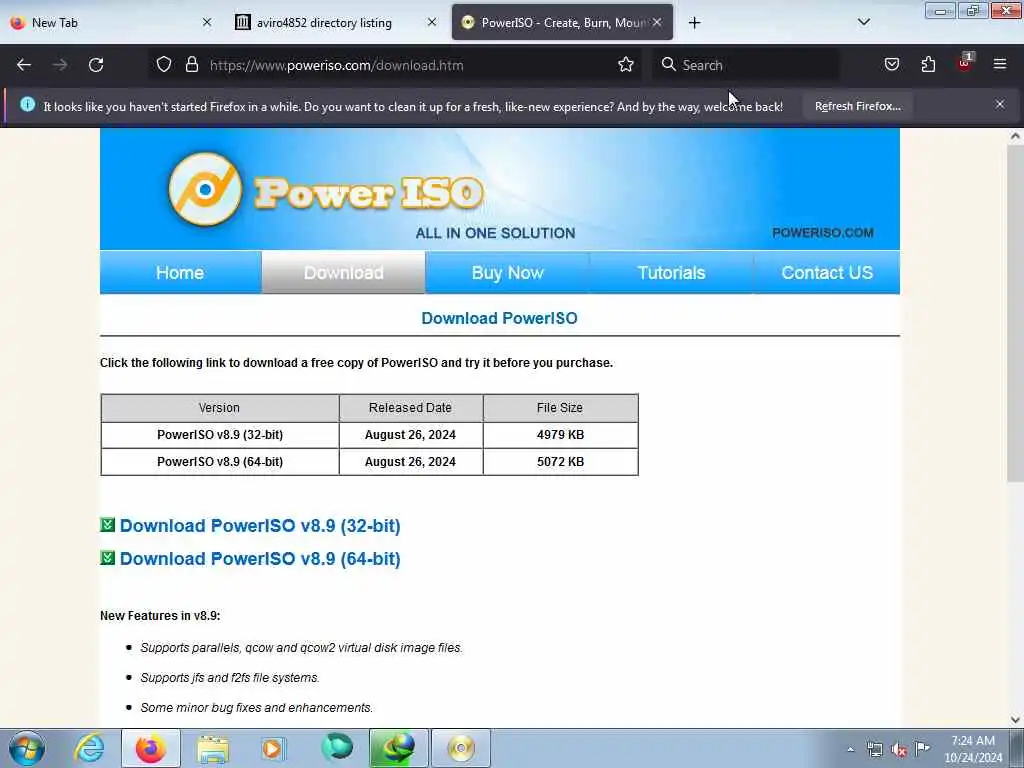Screen dimensions: 1024x768
Task: Click the New Features in v8.9 heading
Action: (160, 616)
